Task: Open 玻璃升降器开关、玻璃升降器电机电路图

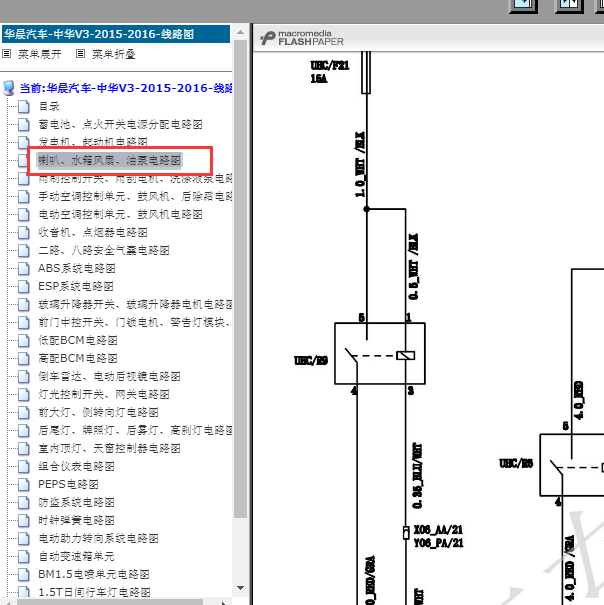Action: [135, 304]
